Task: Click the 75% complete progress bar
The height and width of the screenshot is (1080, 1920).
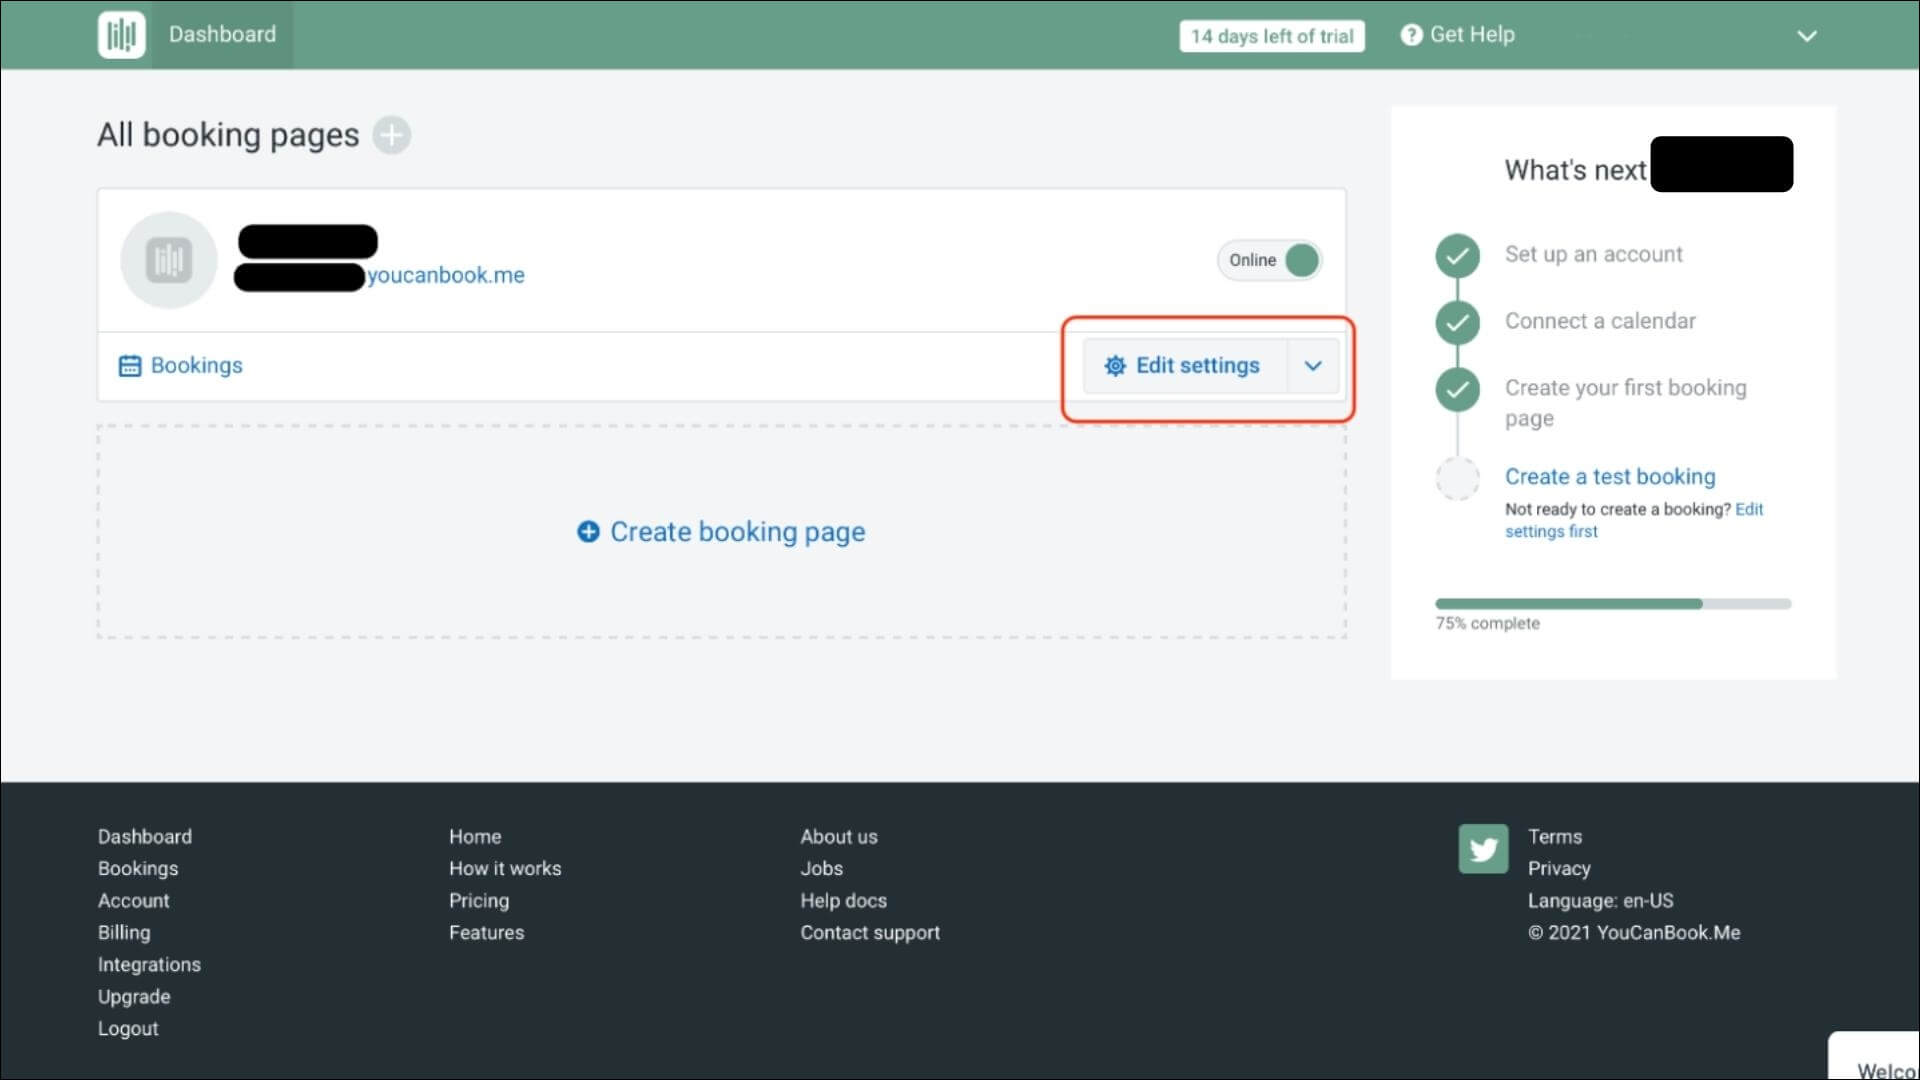Action: tap(1612, 604)
